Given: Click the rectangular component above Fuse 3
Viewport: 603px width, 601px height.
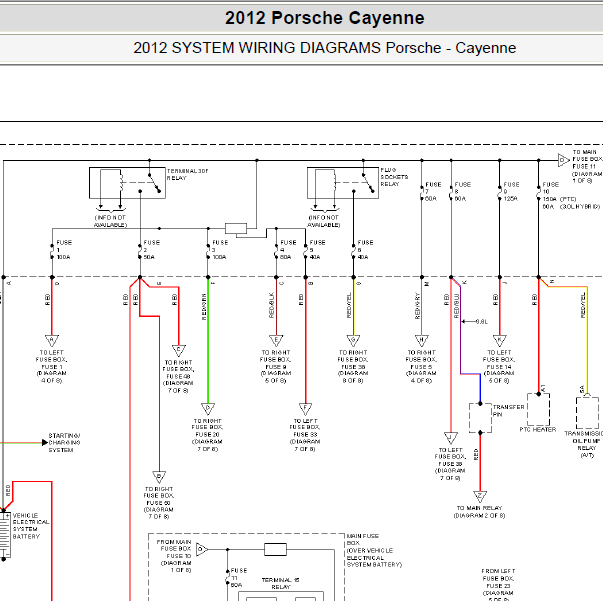Looking at the screenshot, I should point(236,228).
